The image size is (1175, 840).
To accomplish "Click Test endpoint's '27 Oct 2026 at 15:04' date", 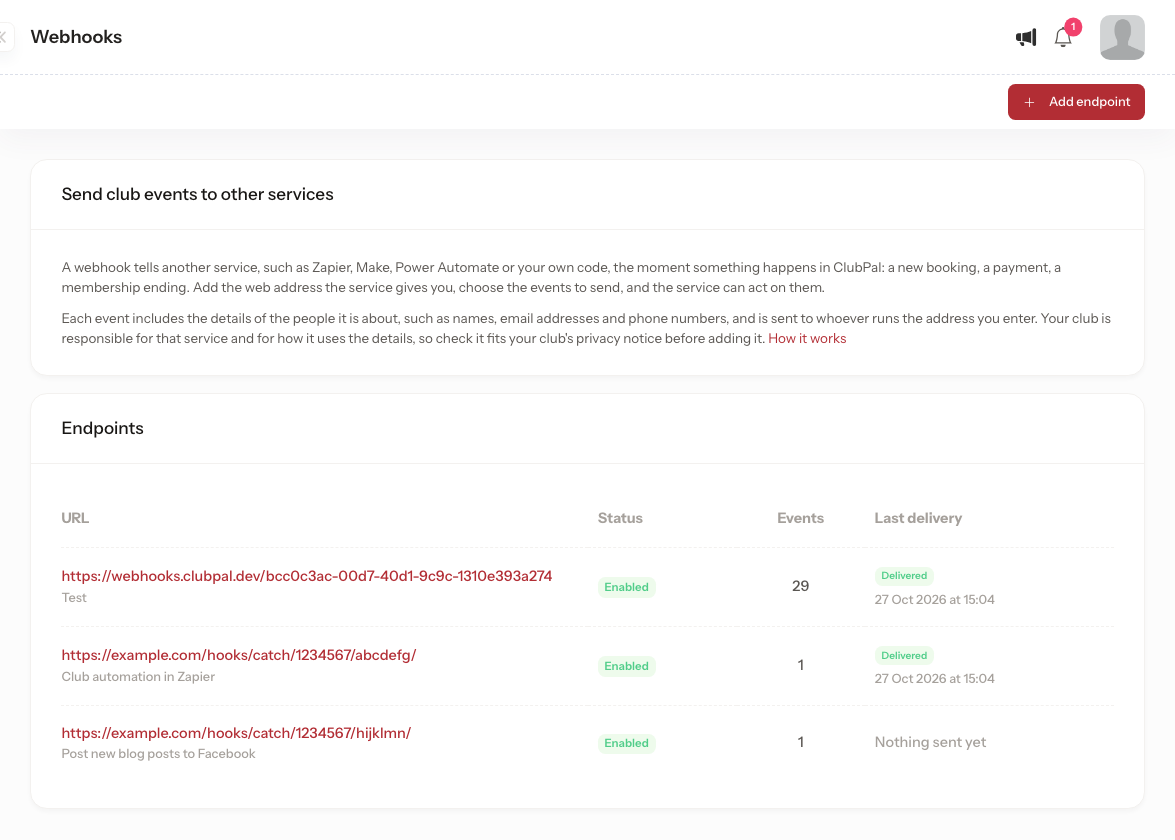I will 934,599.
